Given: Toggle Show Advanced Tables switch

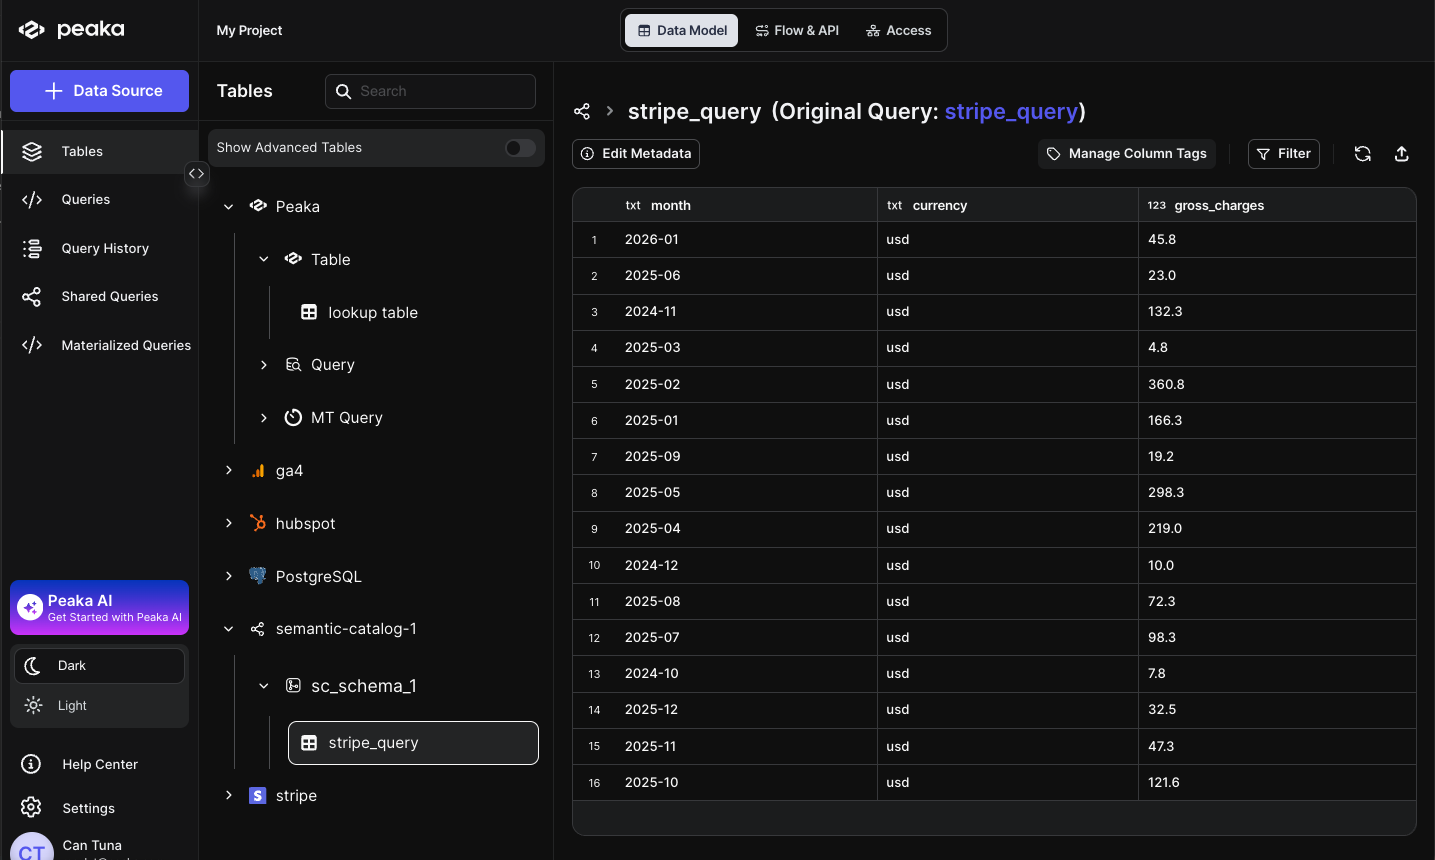Looking at the screenshot, I should coord(519,148).
